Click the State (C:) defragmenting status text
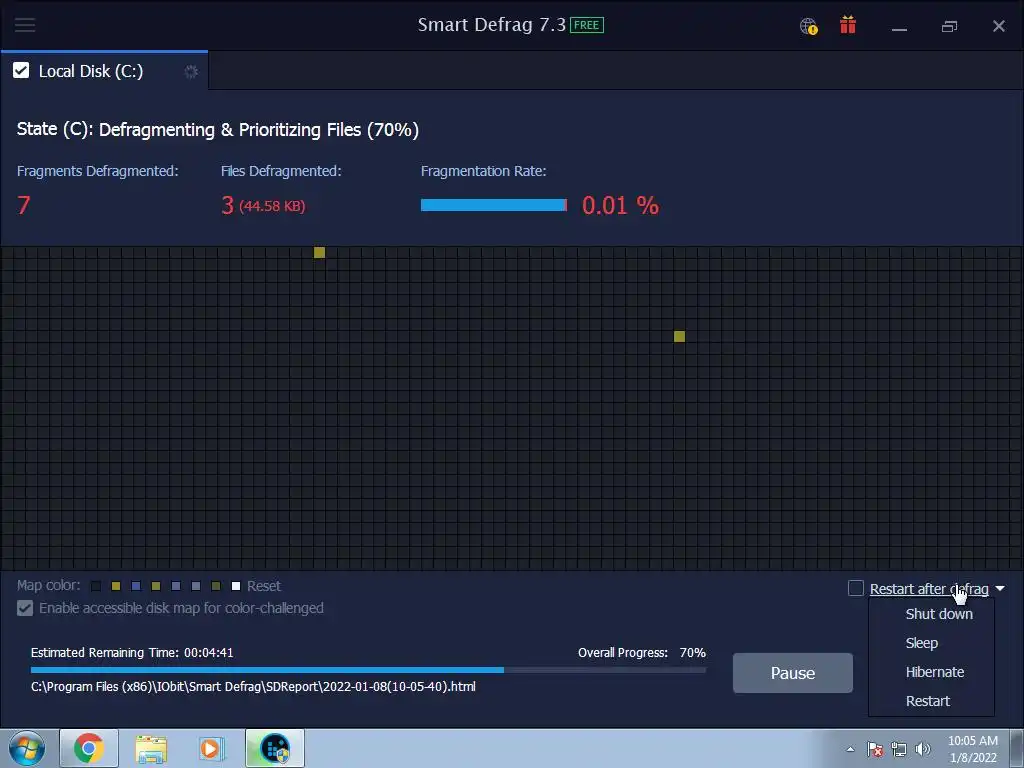 click(x=217, y=129)
